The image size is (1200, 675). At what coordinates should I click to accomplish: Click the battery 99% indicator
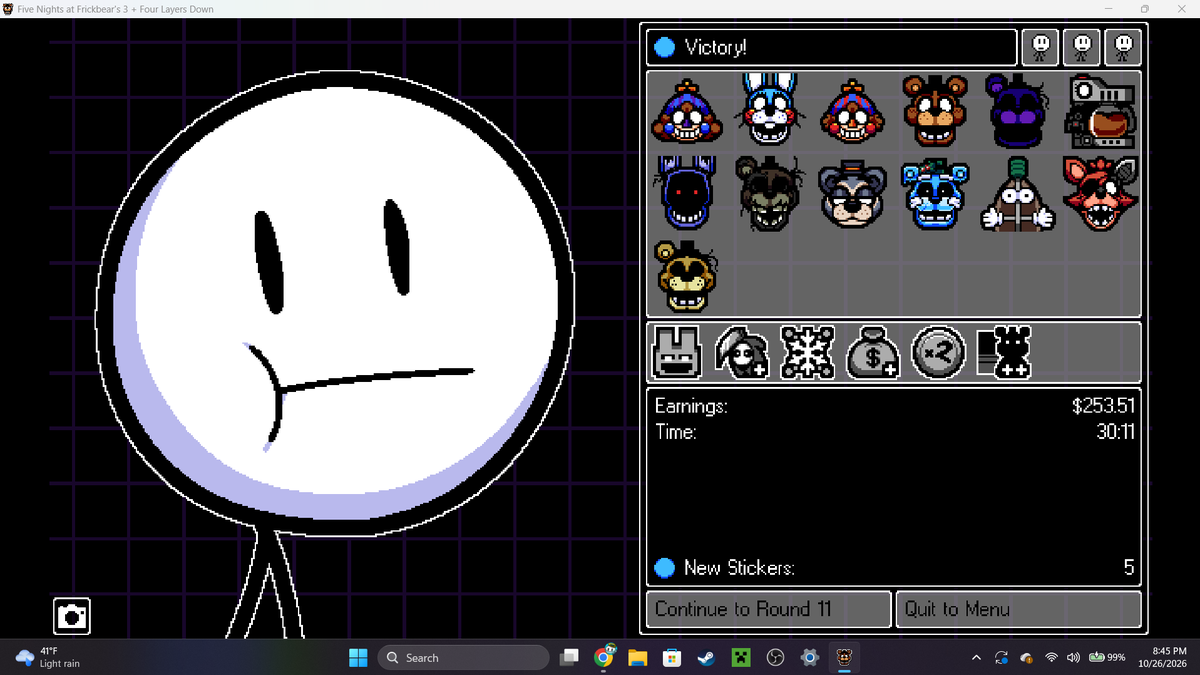(1107, 657)
